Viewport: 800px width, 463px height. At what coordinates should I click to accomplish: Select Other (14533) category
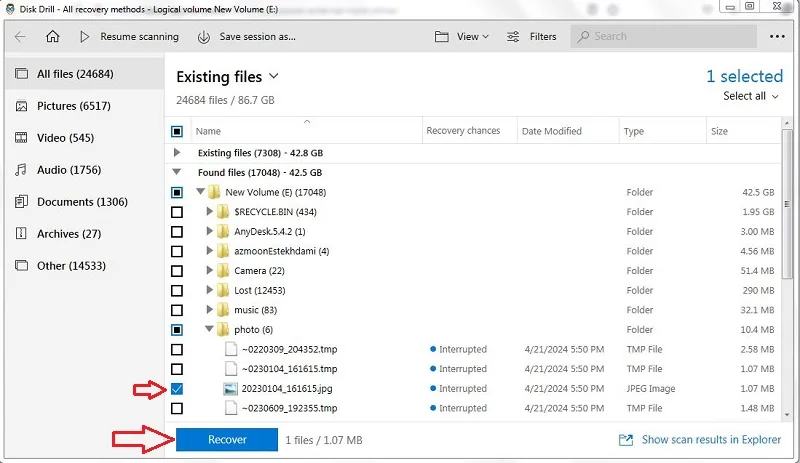click(84, 265)
